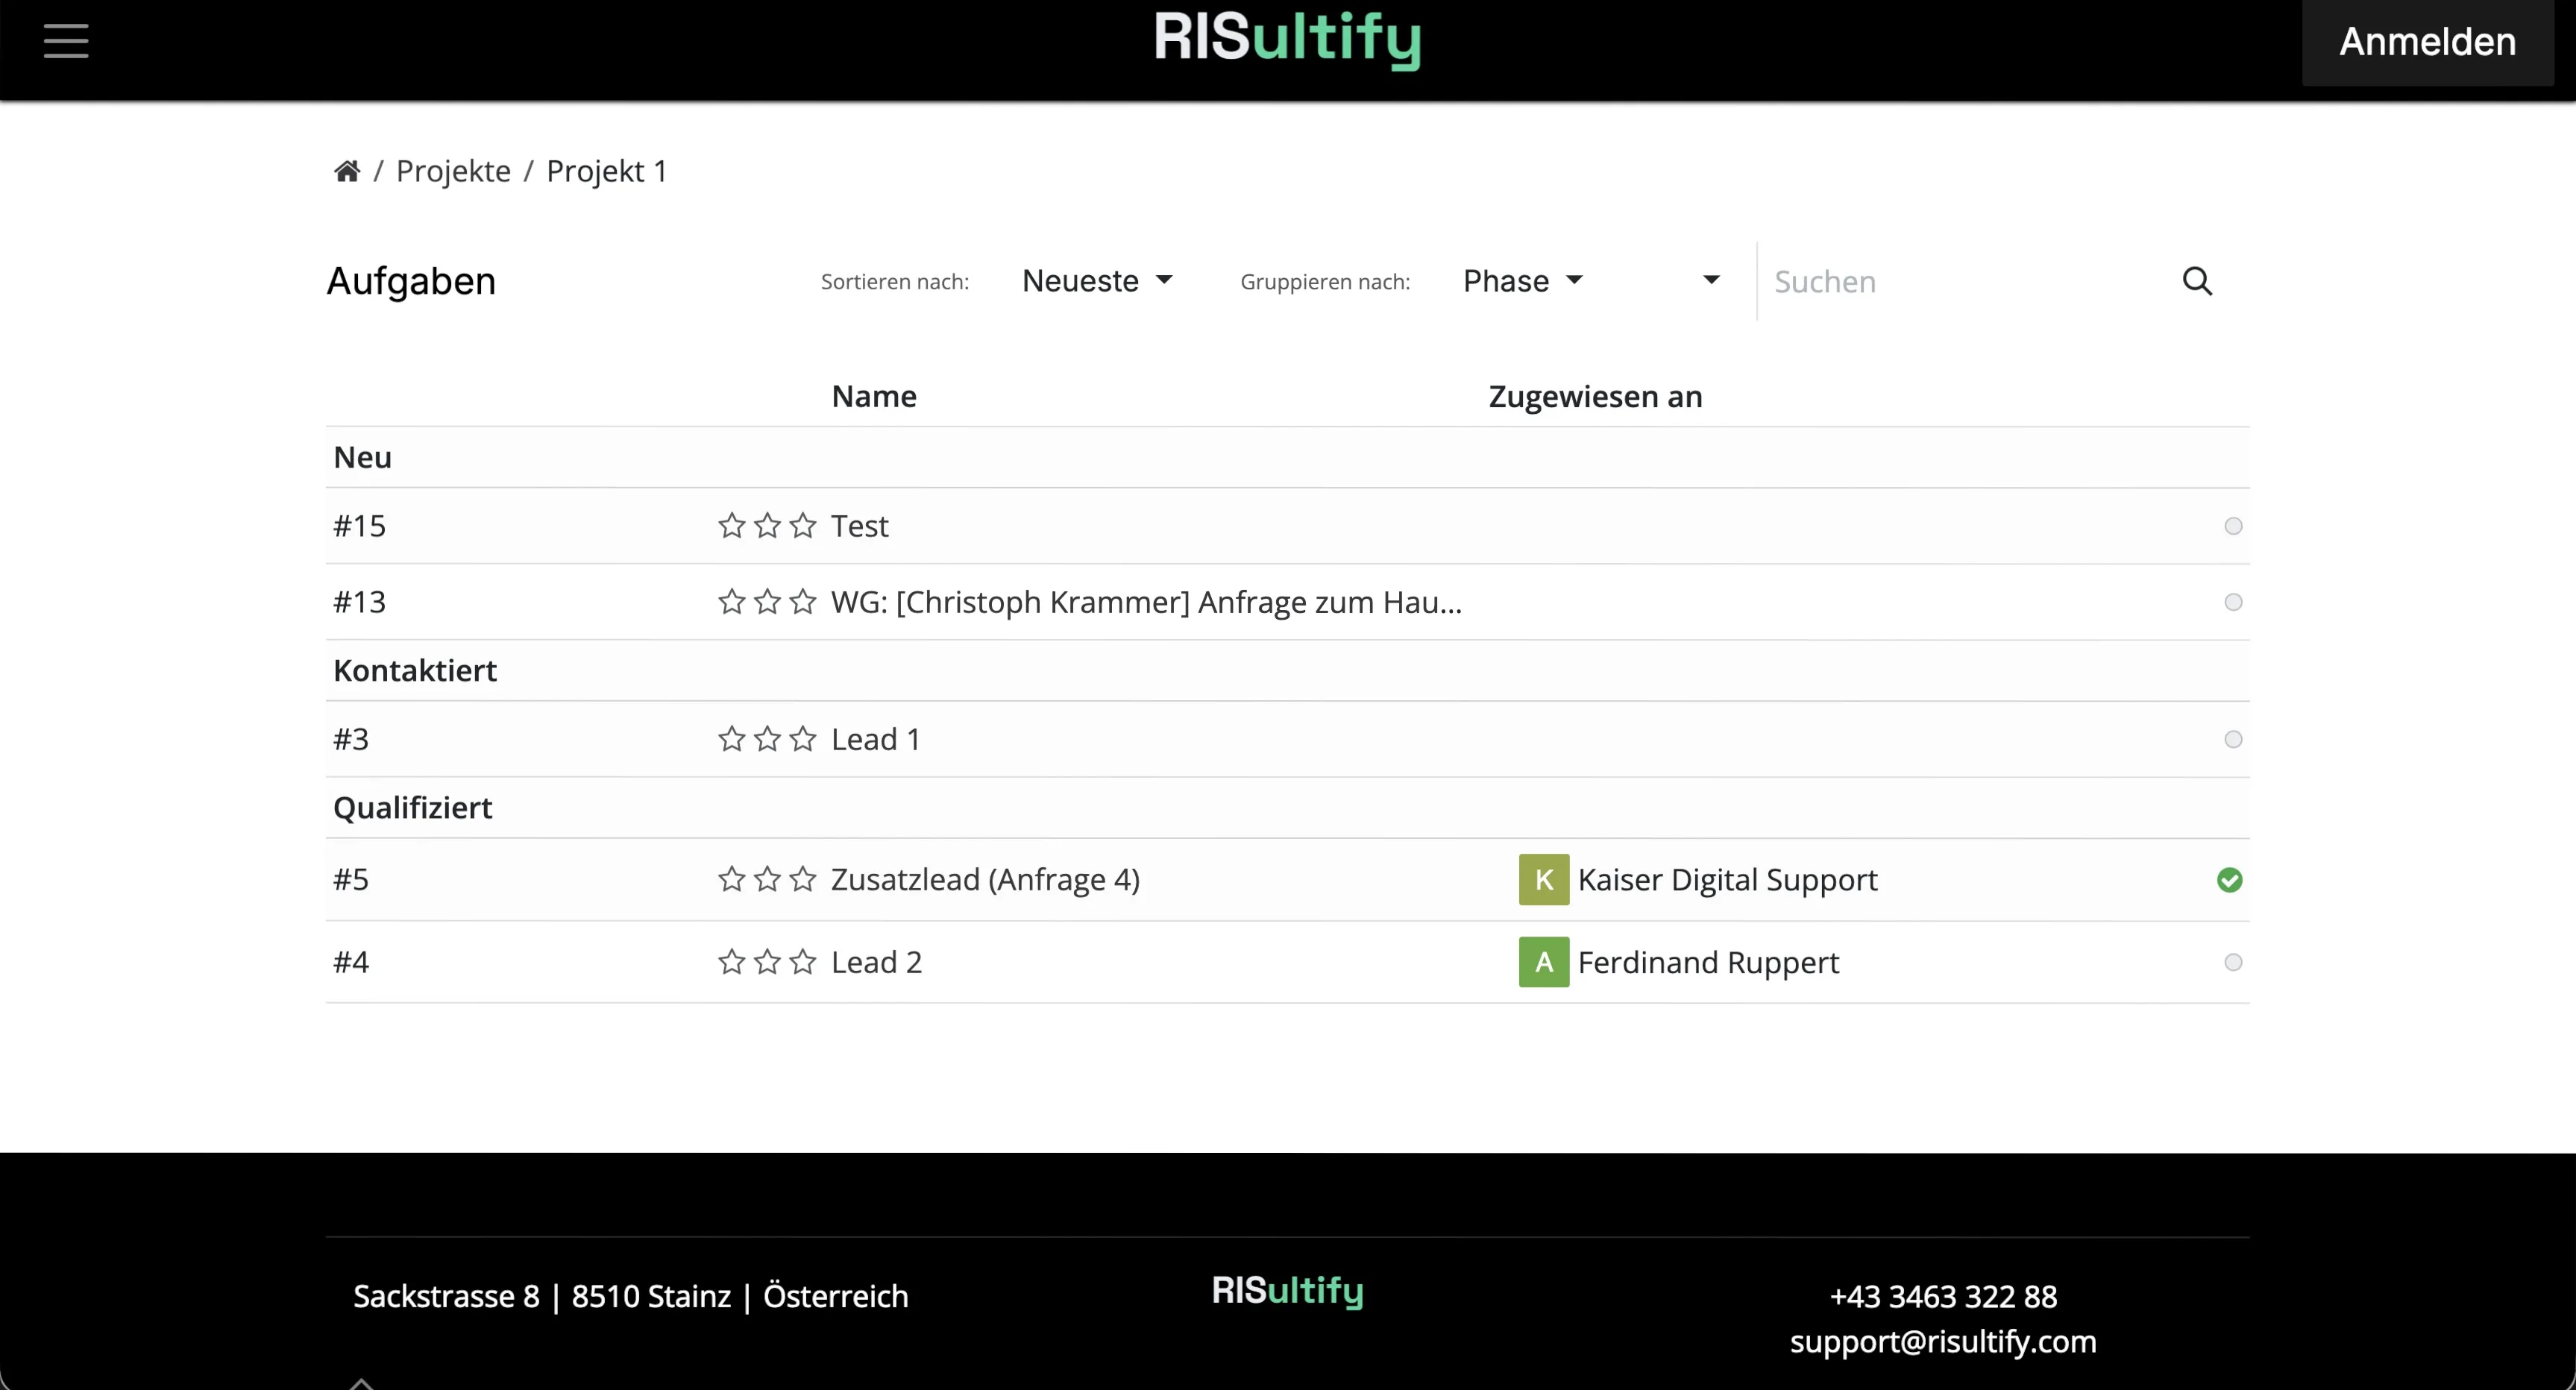Toggle status circle for task #15 Test

tap(2233, 526)
